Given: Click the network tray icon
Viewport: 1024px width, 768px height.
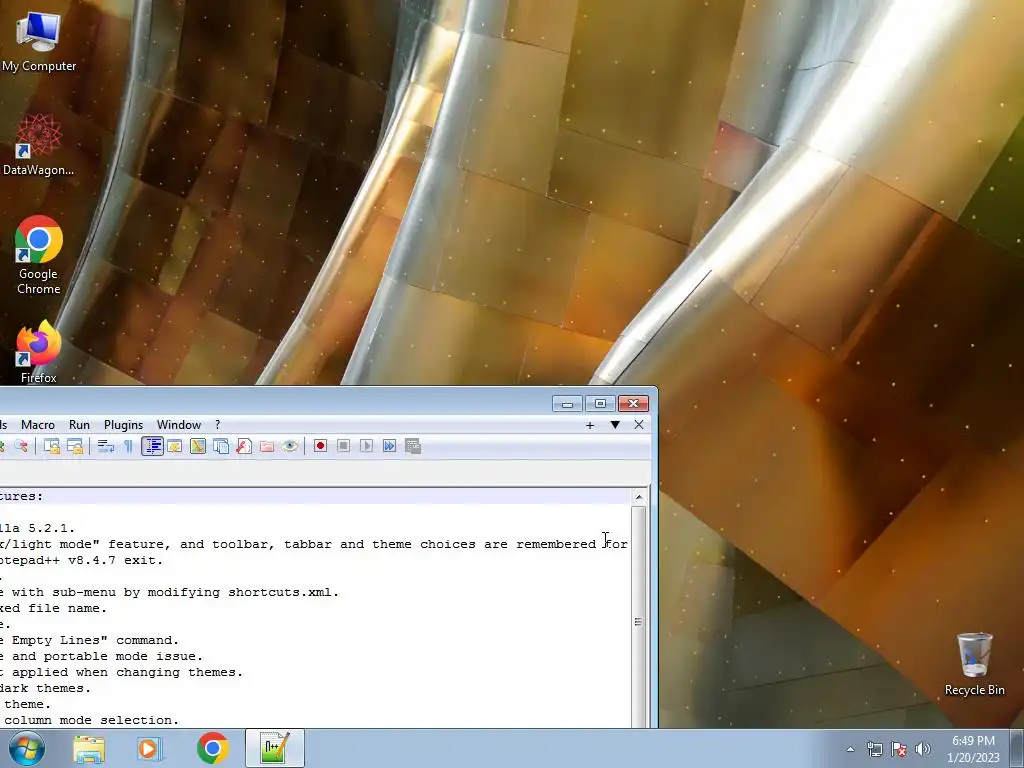Looking at the screenshot, I should point(874,749).
